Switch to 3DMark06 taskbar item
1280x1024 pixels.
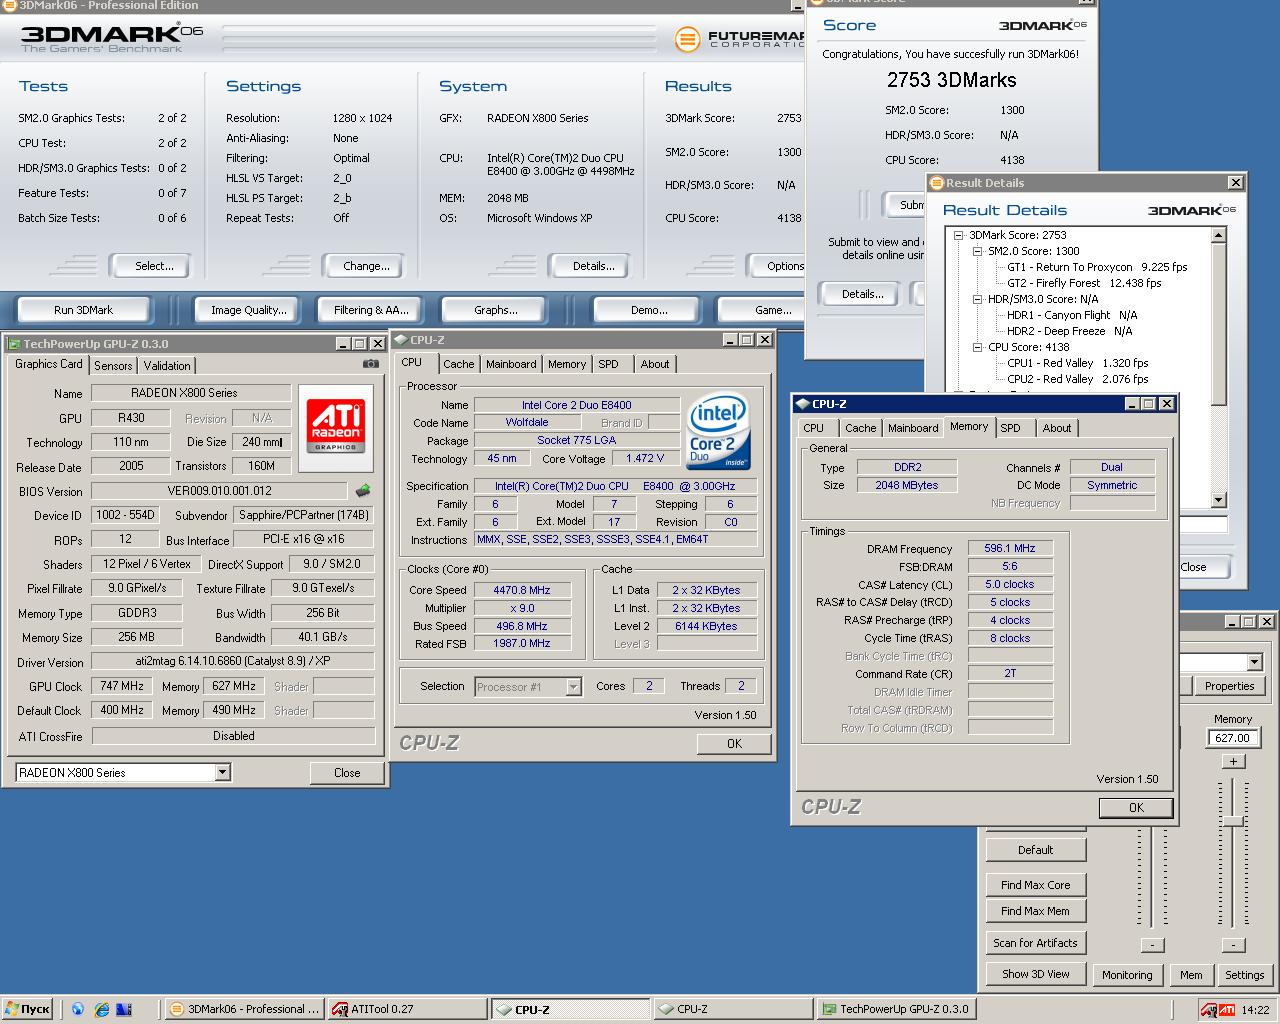244,1009
